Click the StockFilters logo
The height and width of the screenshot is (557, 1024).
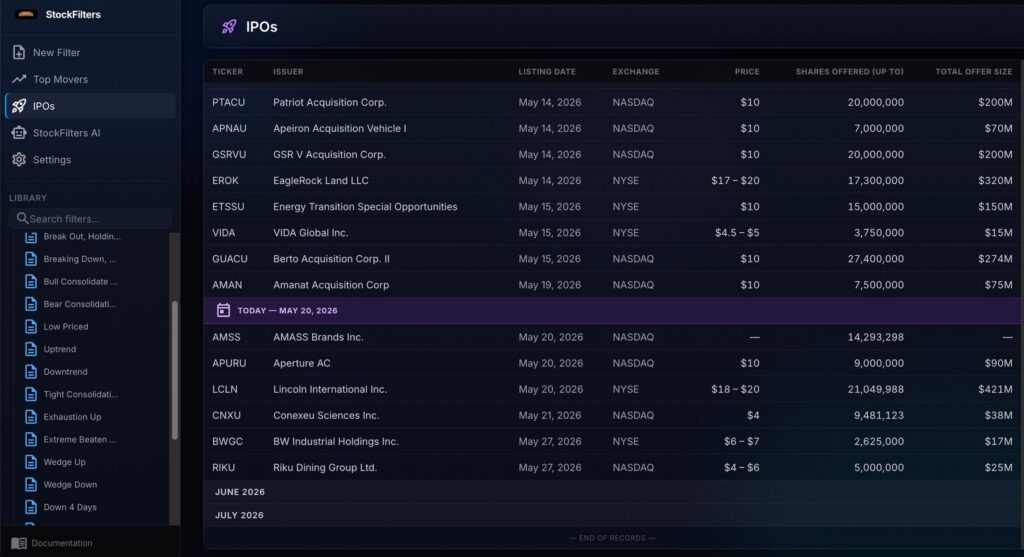pos(25,14)
